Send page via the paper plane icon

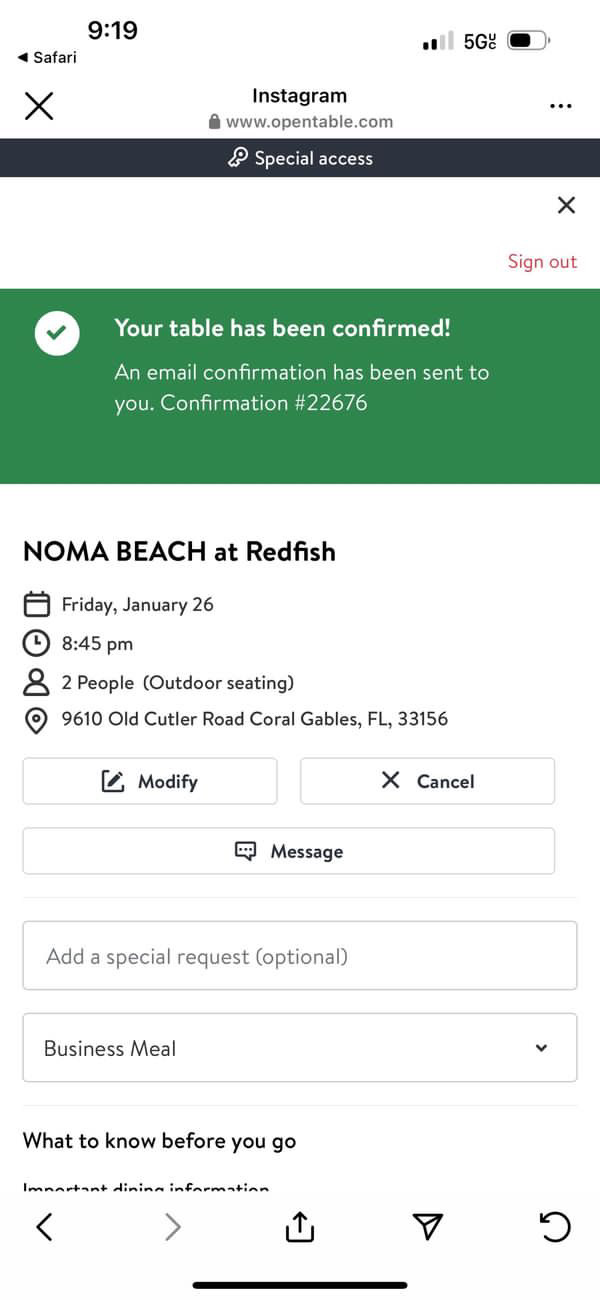click(x=428, y=1227)
